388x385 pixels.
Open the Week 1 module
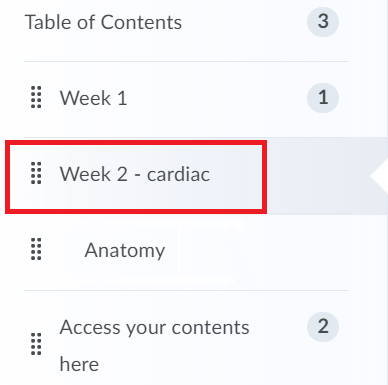[x=93, y=98]
